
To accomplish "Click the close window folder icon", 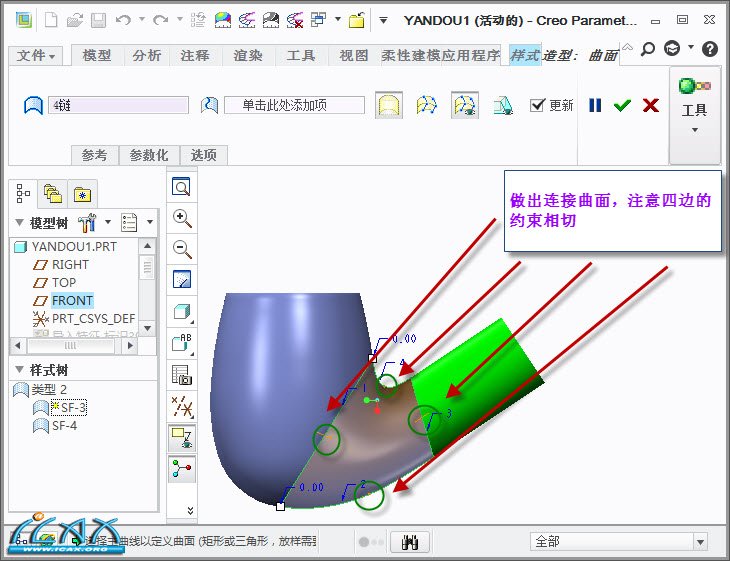I will coord(357,20).
